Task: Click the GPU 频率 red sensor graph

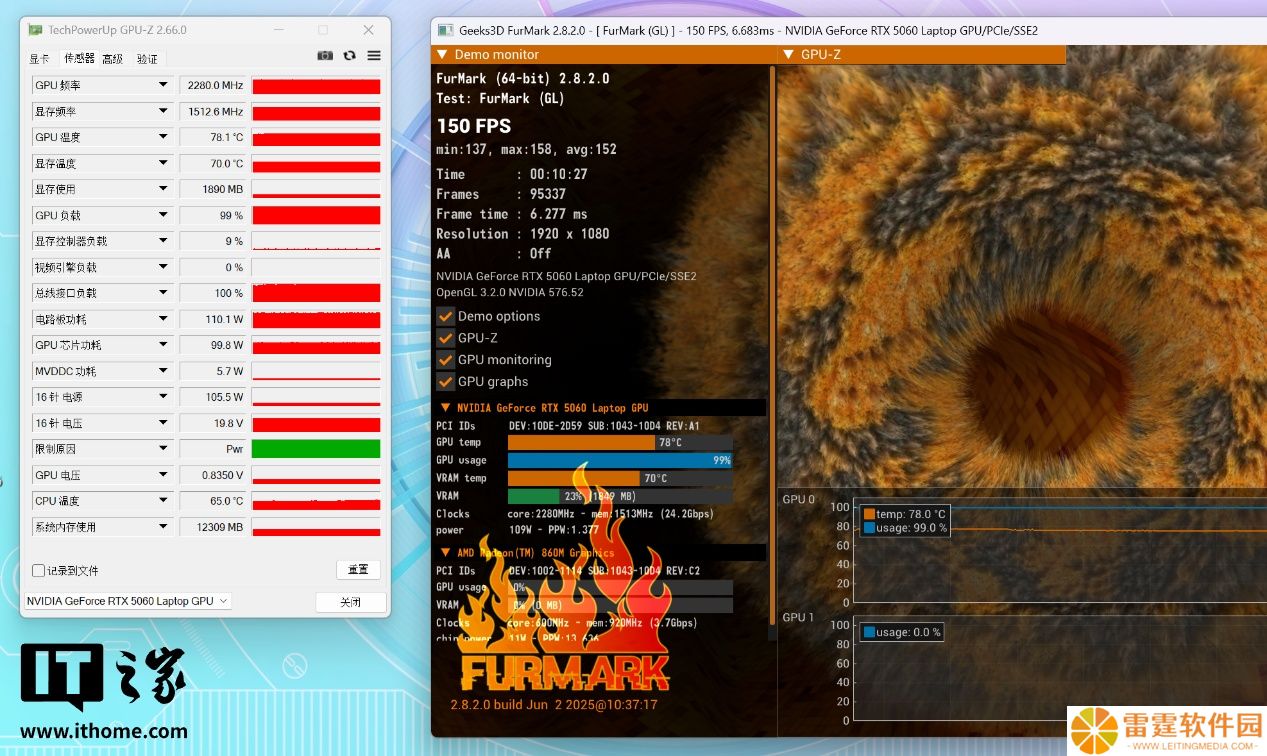Action: pyautogui.click(x=316, y=85)
